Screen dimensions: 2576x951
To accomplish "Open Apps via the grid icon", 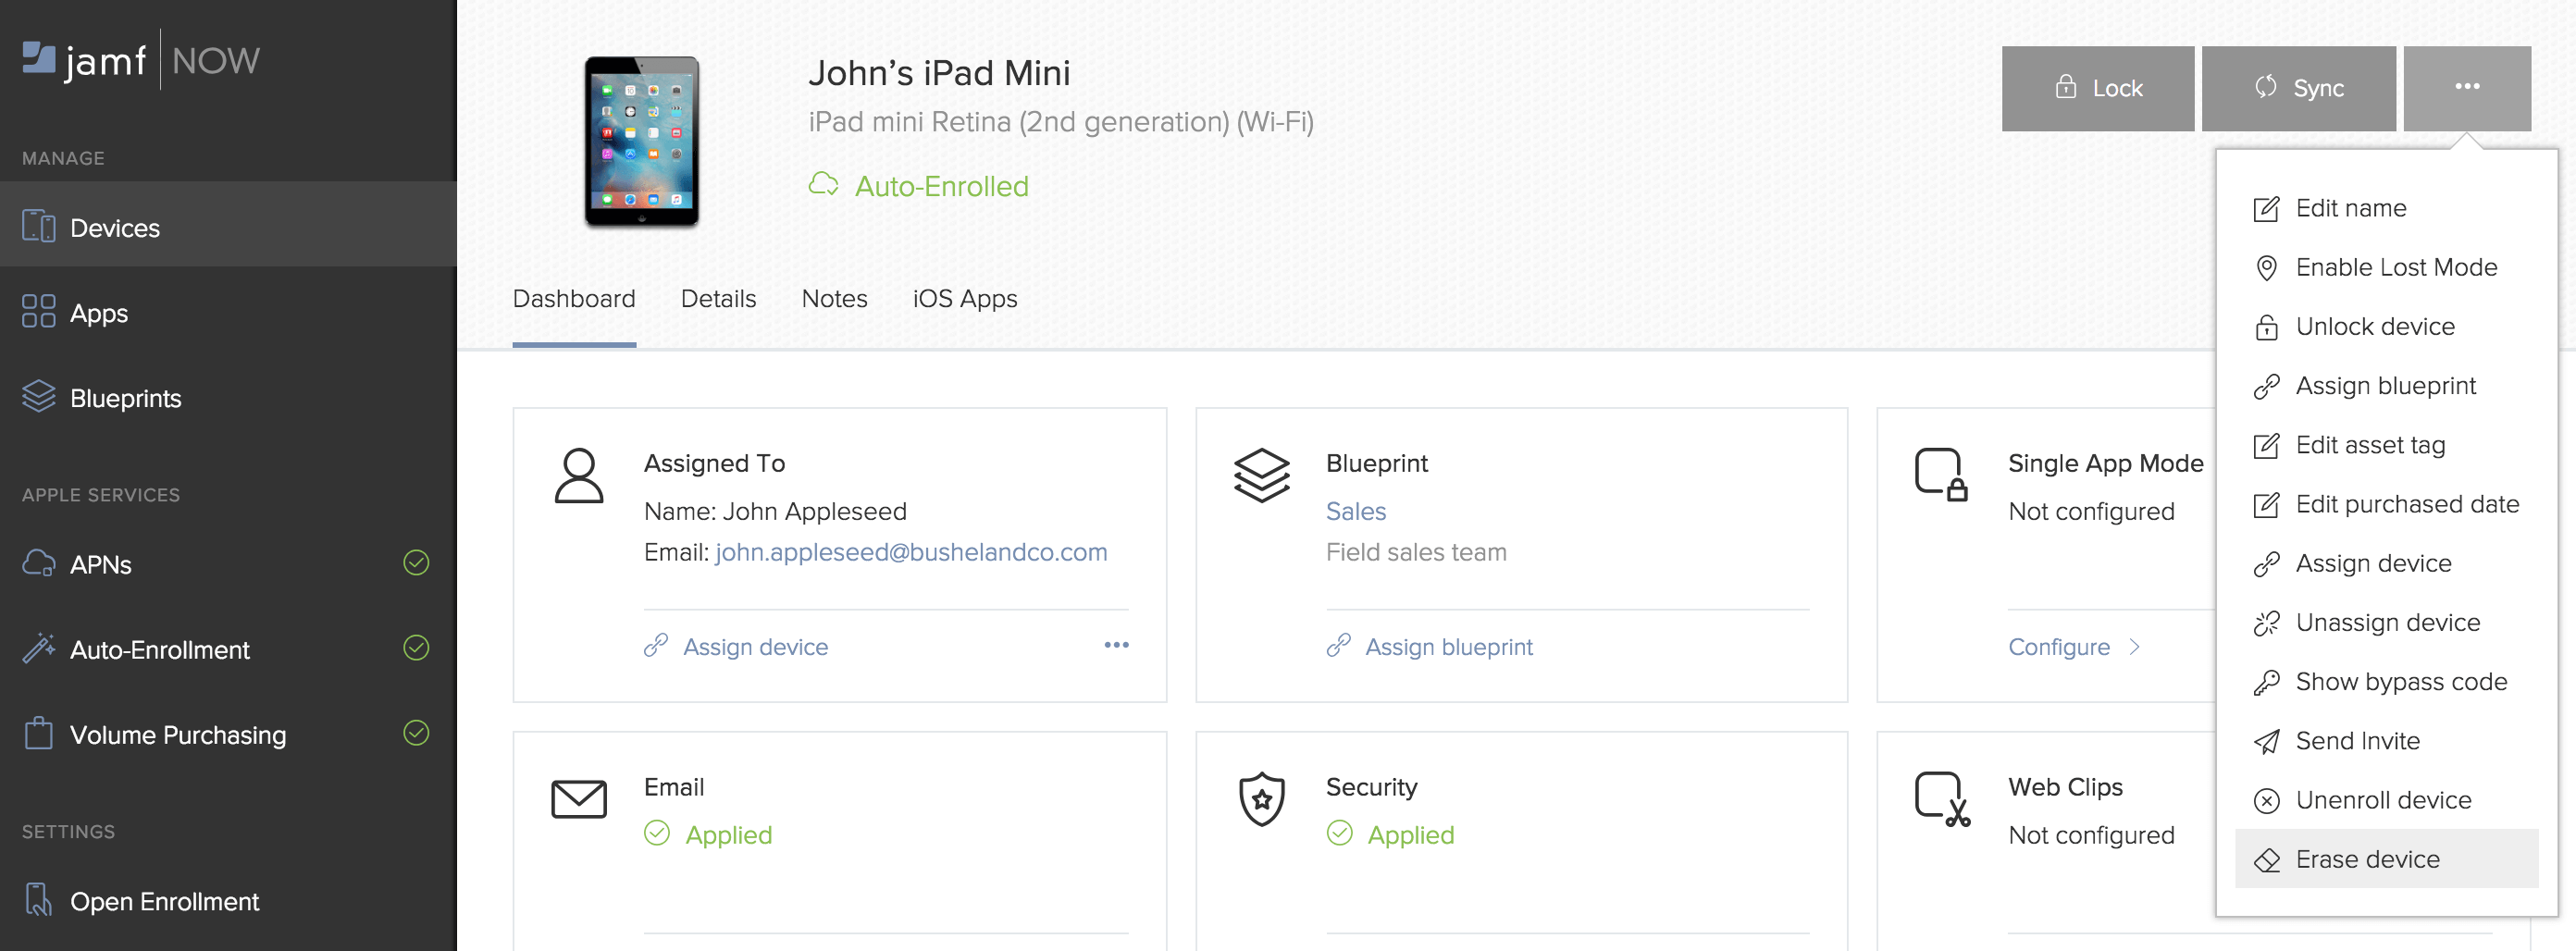I will tap(38, 312).
